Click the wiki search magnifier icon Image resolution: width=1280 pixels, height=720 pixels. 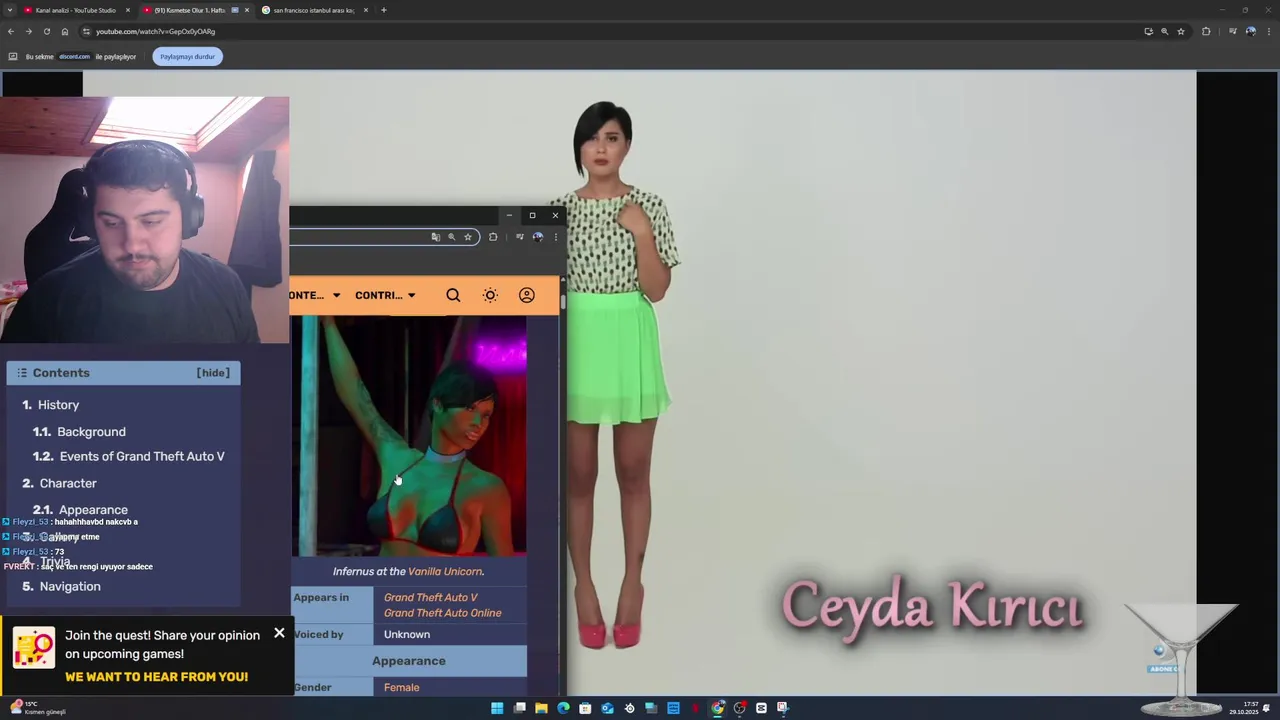coord(453,295)
